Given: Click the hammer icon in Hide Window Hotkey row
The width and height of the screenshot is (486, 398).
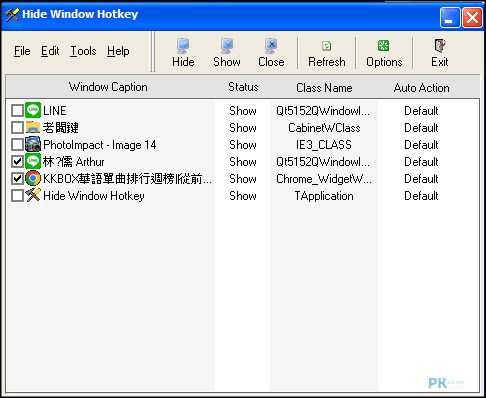Looking at the screenshot, I should point(33,195).
